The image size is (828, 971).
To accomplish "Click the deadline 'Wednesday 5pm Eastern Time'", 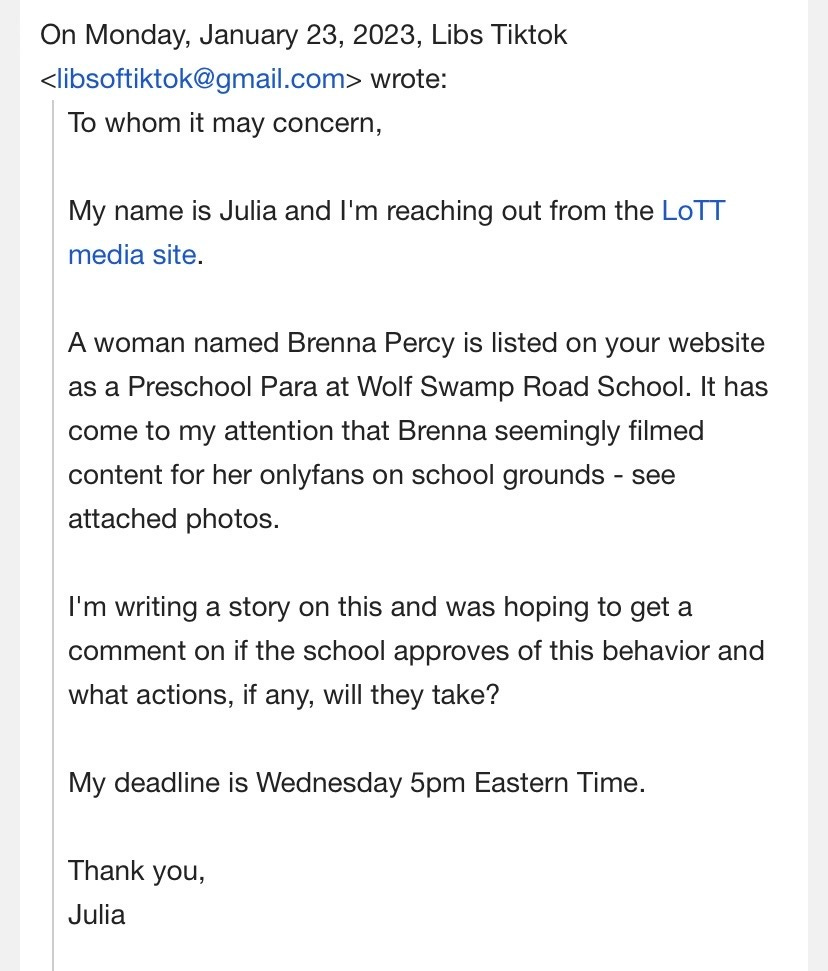I will pyautogui.click(x=450, y=783).
